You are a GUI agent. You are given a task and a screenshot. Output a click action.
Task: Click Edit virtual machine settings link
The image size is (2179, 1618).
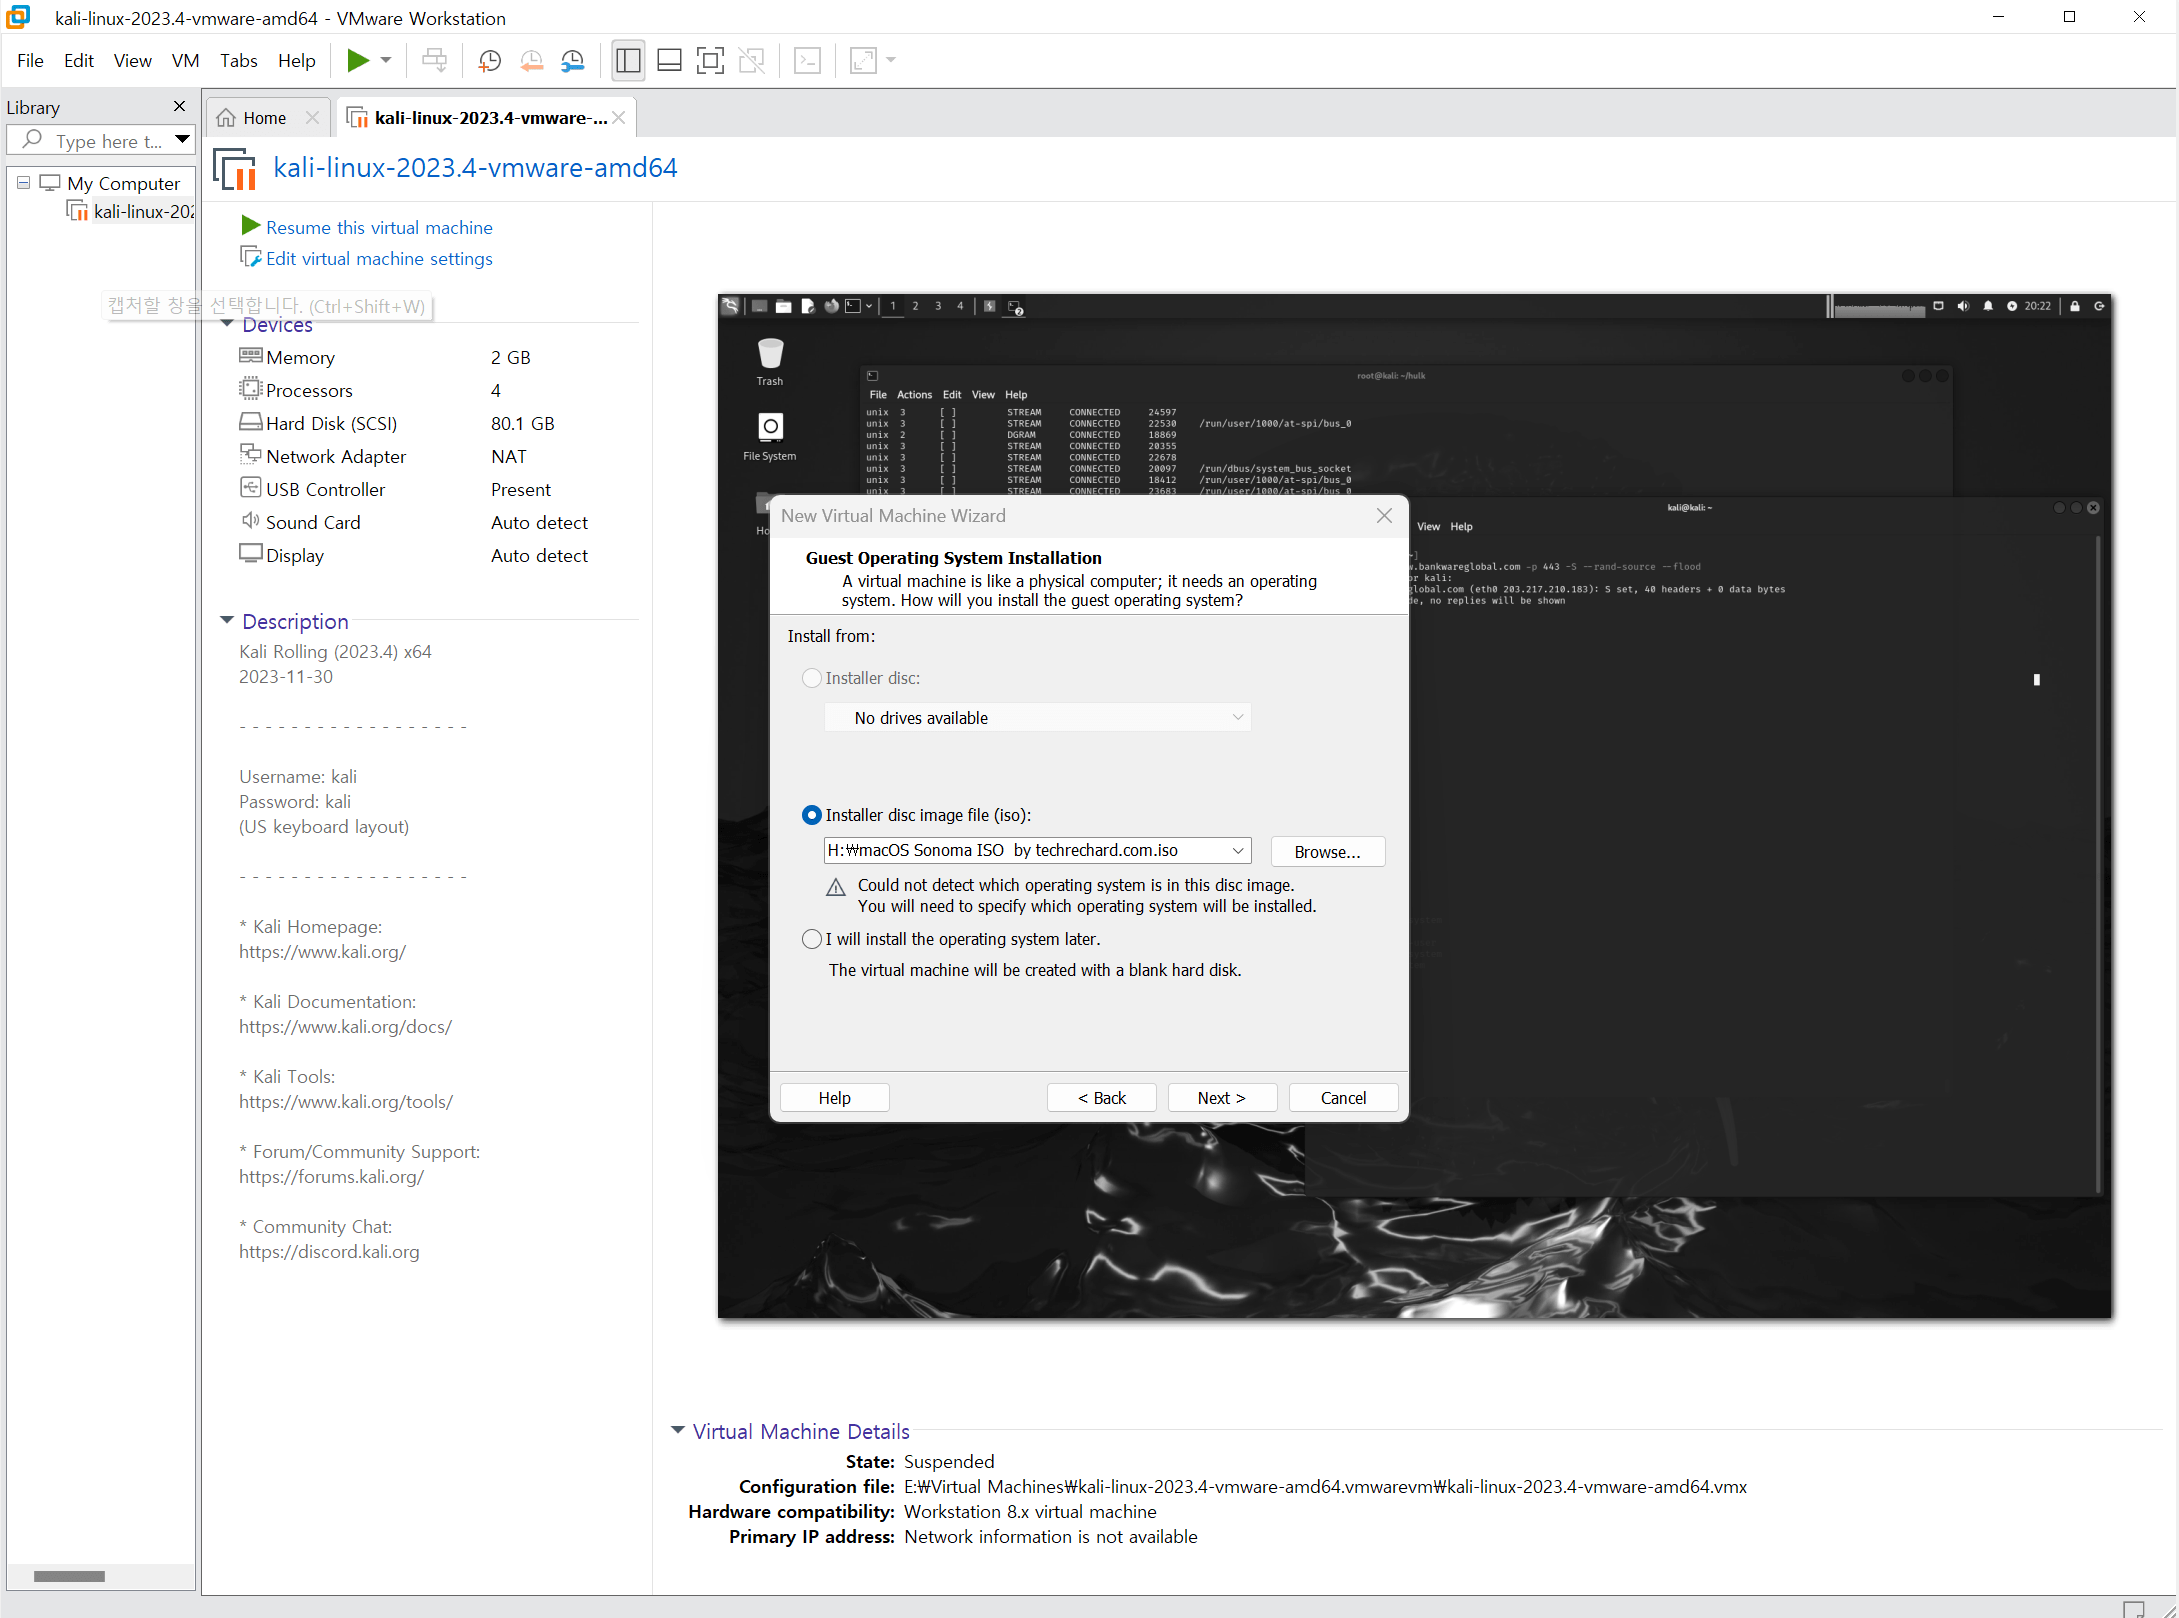(379, 258)
